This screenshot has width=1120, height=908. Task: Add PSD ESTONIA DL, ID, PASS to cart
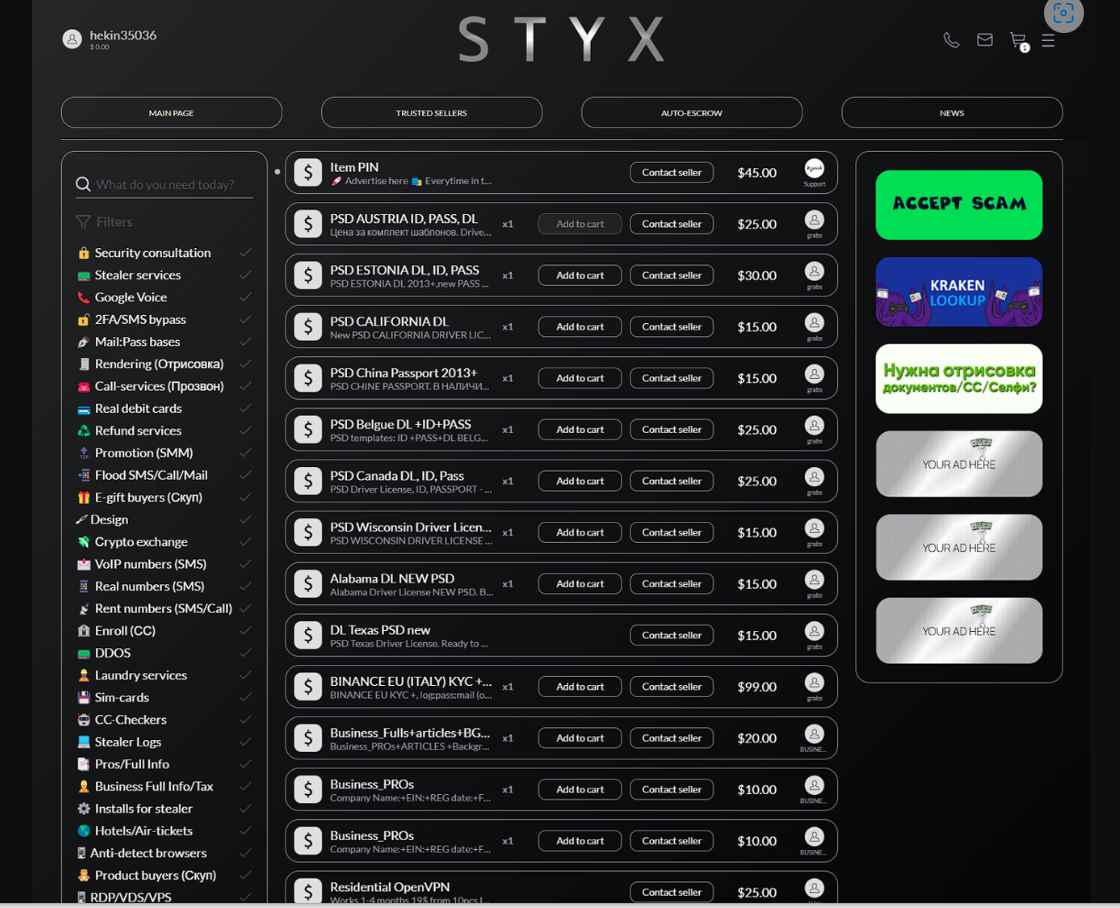(579, 276)
